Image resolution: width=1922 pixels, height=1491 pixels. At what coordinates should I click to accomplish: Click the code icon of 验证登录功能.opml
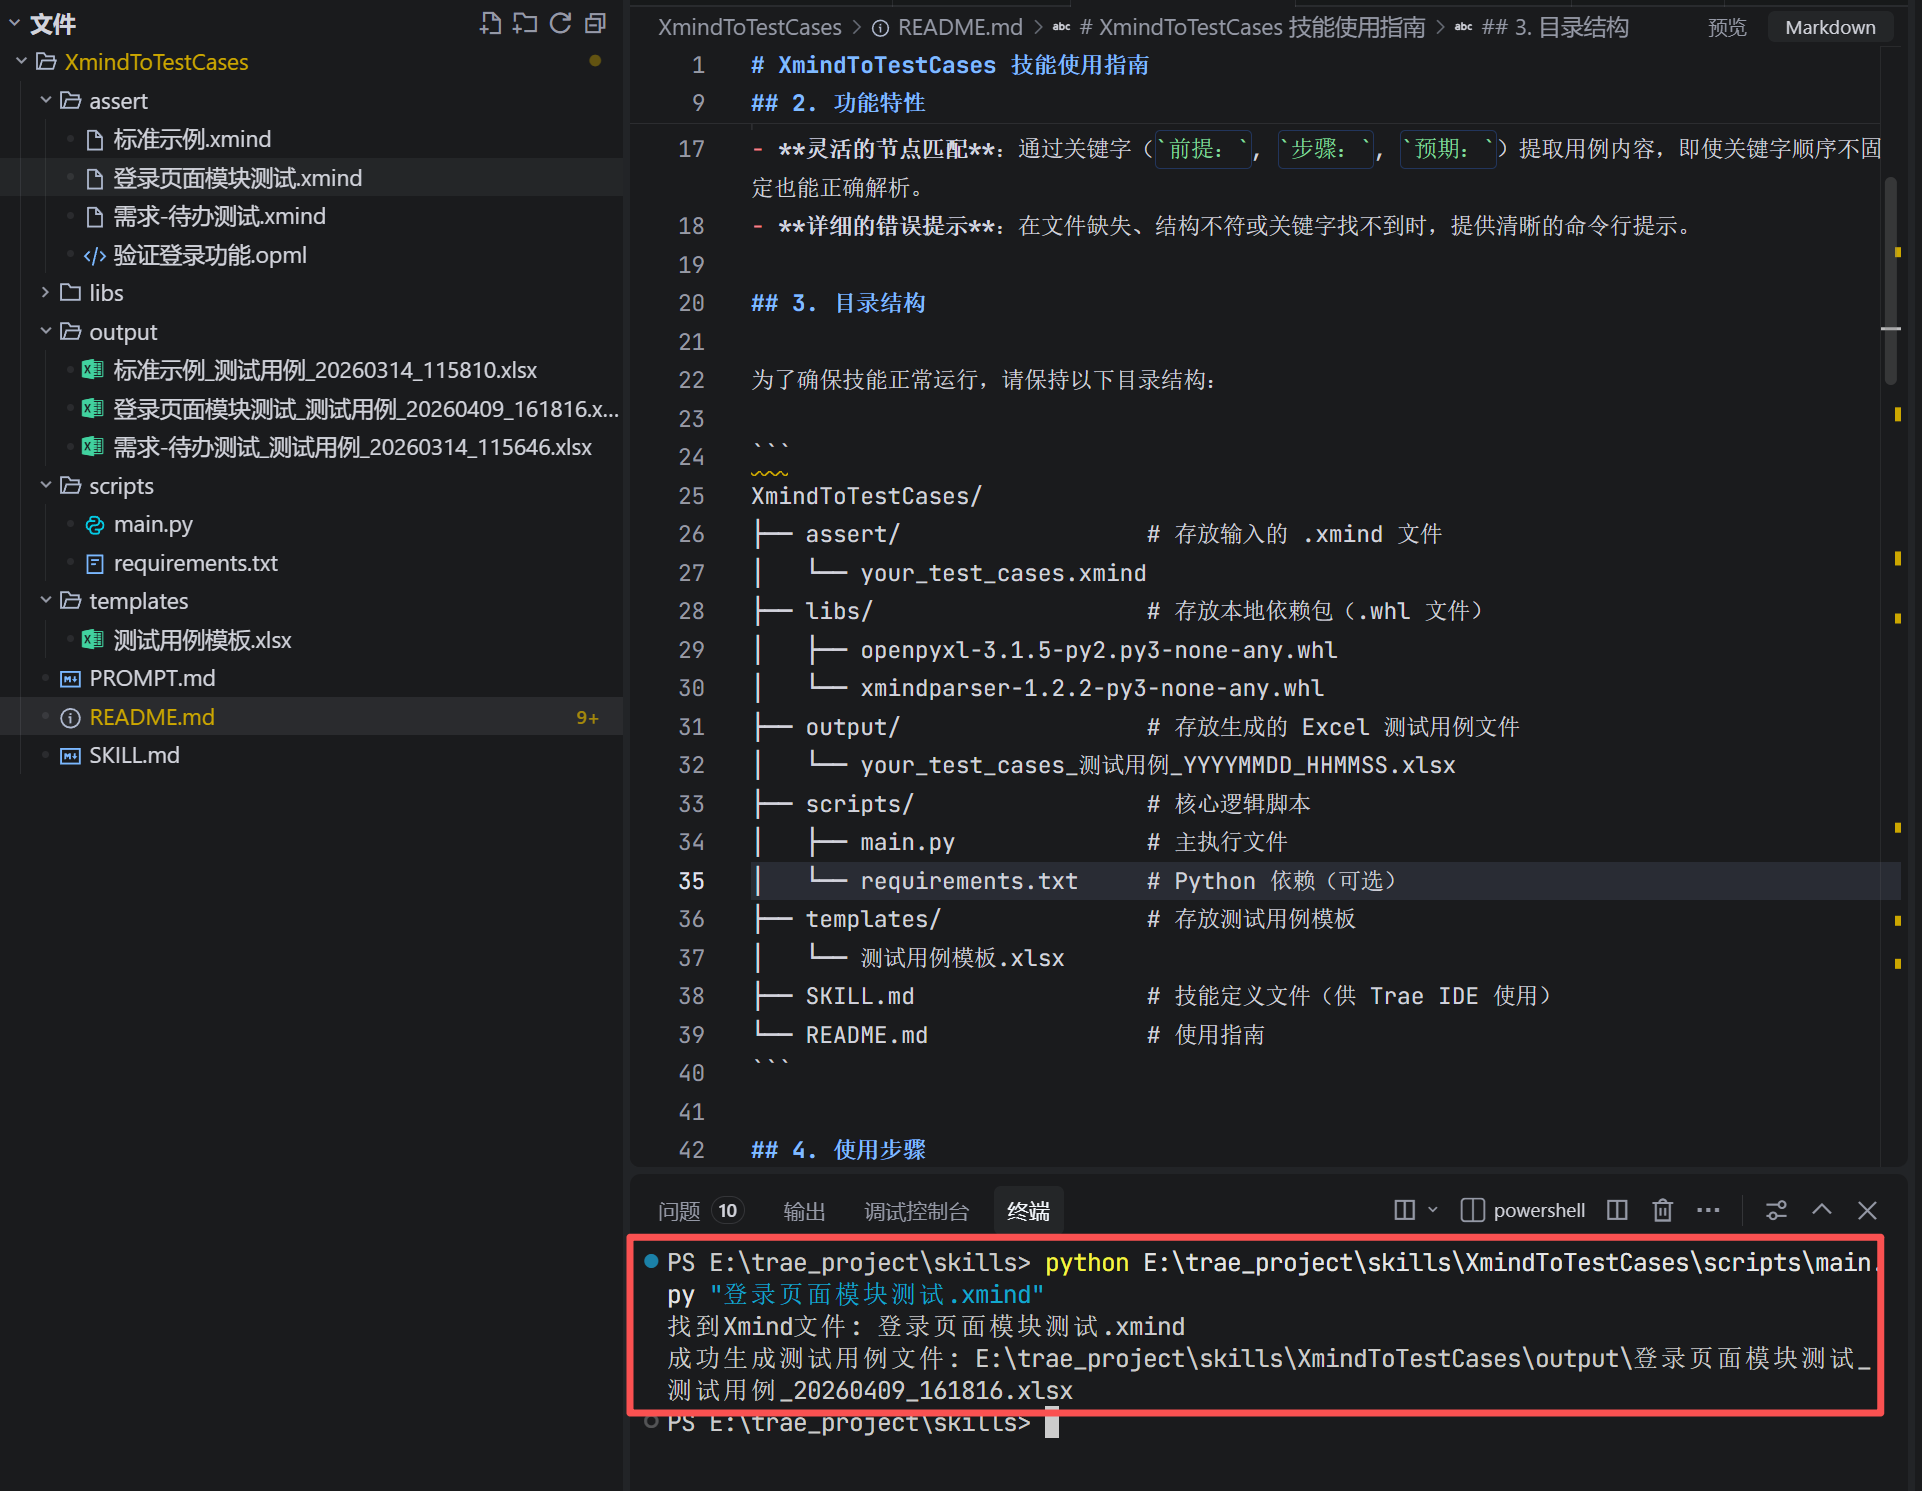pyautogui.click(x=95, y=256)
